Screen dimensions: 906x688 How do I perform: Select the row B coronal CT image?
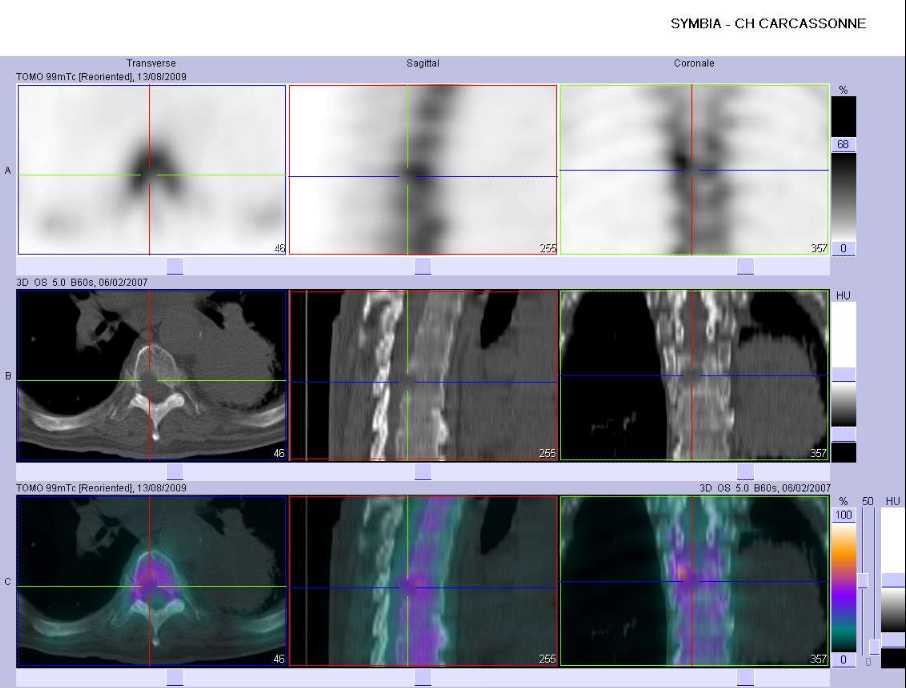pos(694,375)
